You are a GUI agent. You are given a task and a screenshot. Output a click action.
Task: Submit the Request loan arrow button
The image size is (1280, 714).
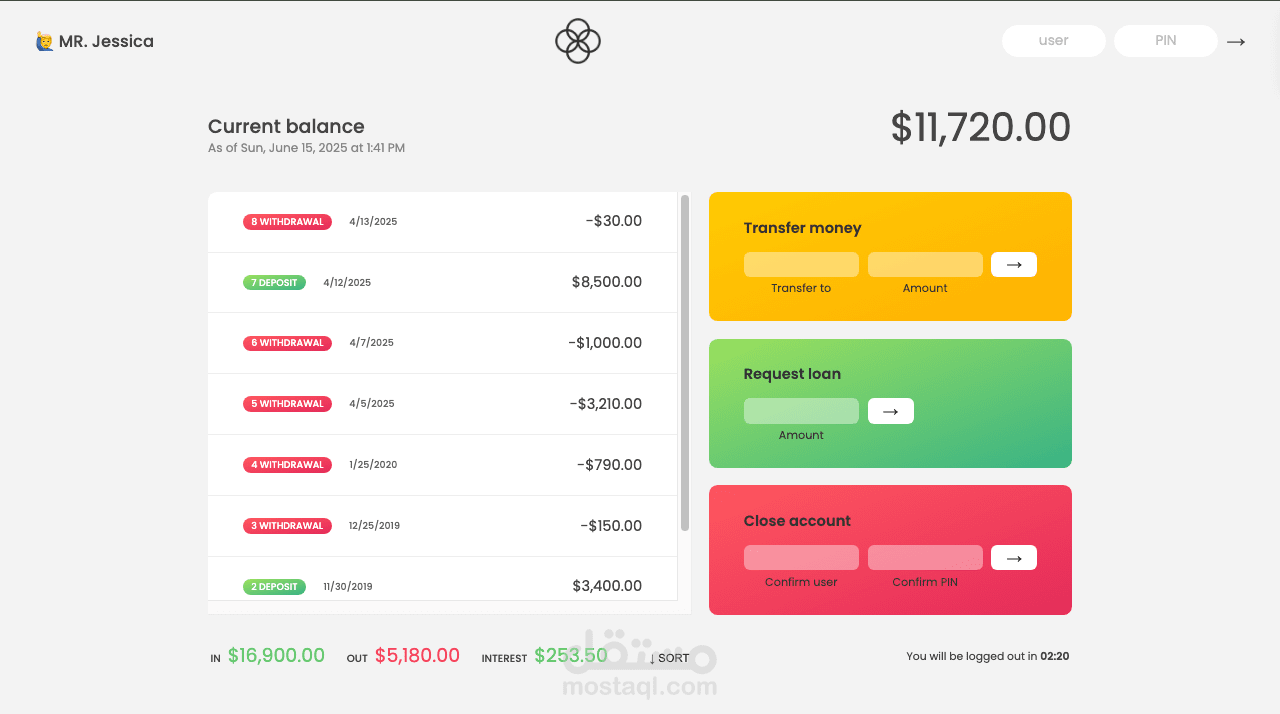point(891,411)
